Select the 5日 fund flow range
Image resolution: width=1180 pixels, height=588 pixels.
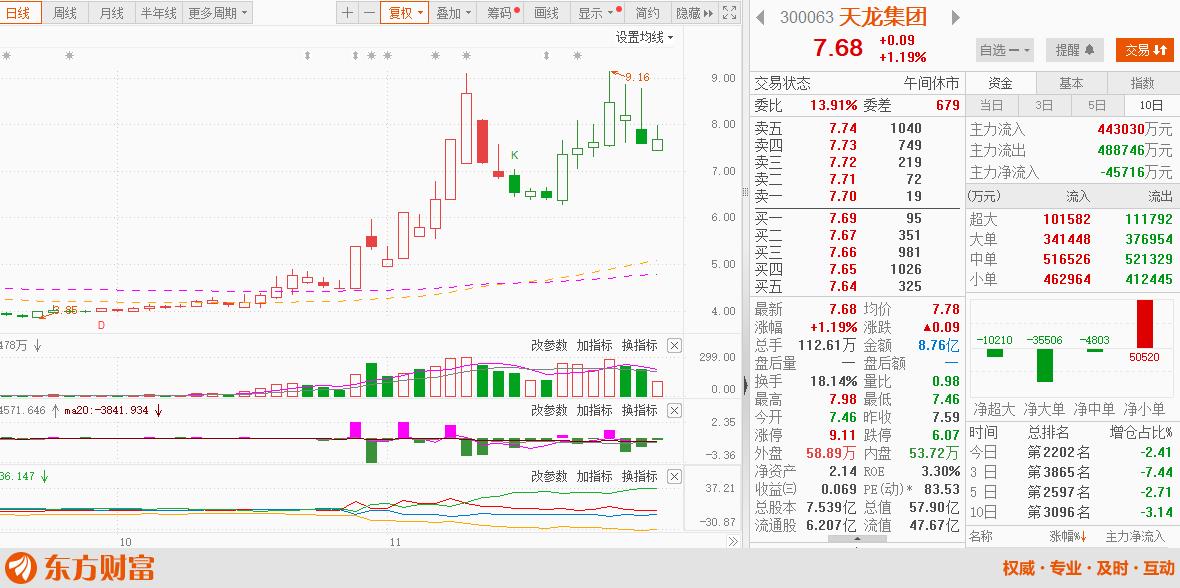point(1097,105)
